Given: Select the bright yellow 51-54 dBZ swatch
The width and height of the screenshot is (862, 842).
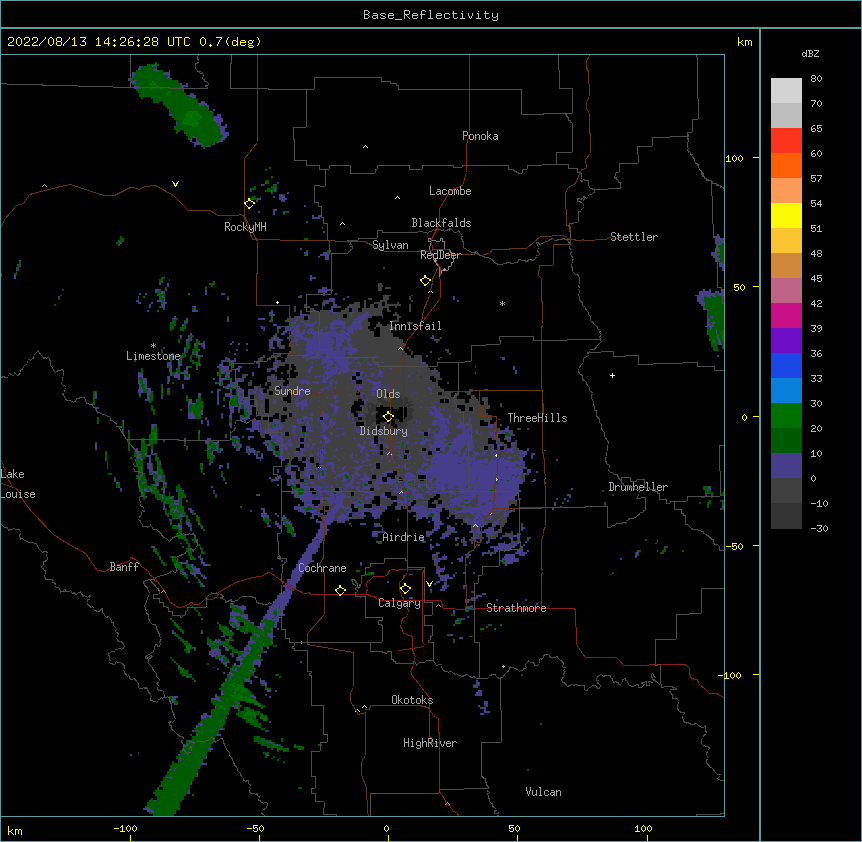Looking at the screenshot, I should coord(786,215).
